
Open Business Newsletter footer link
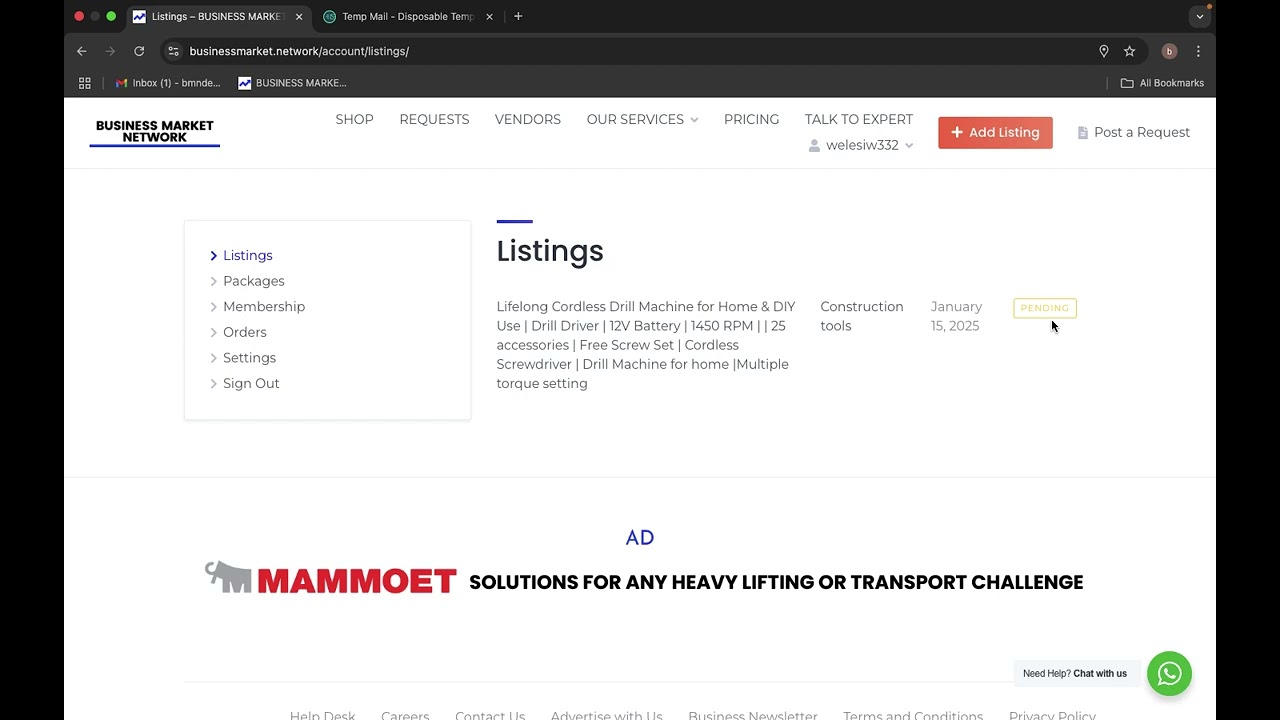click(753, 715)
